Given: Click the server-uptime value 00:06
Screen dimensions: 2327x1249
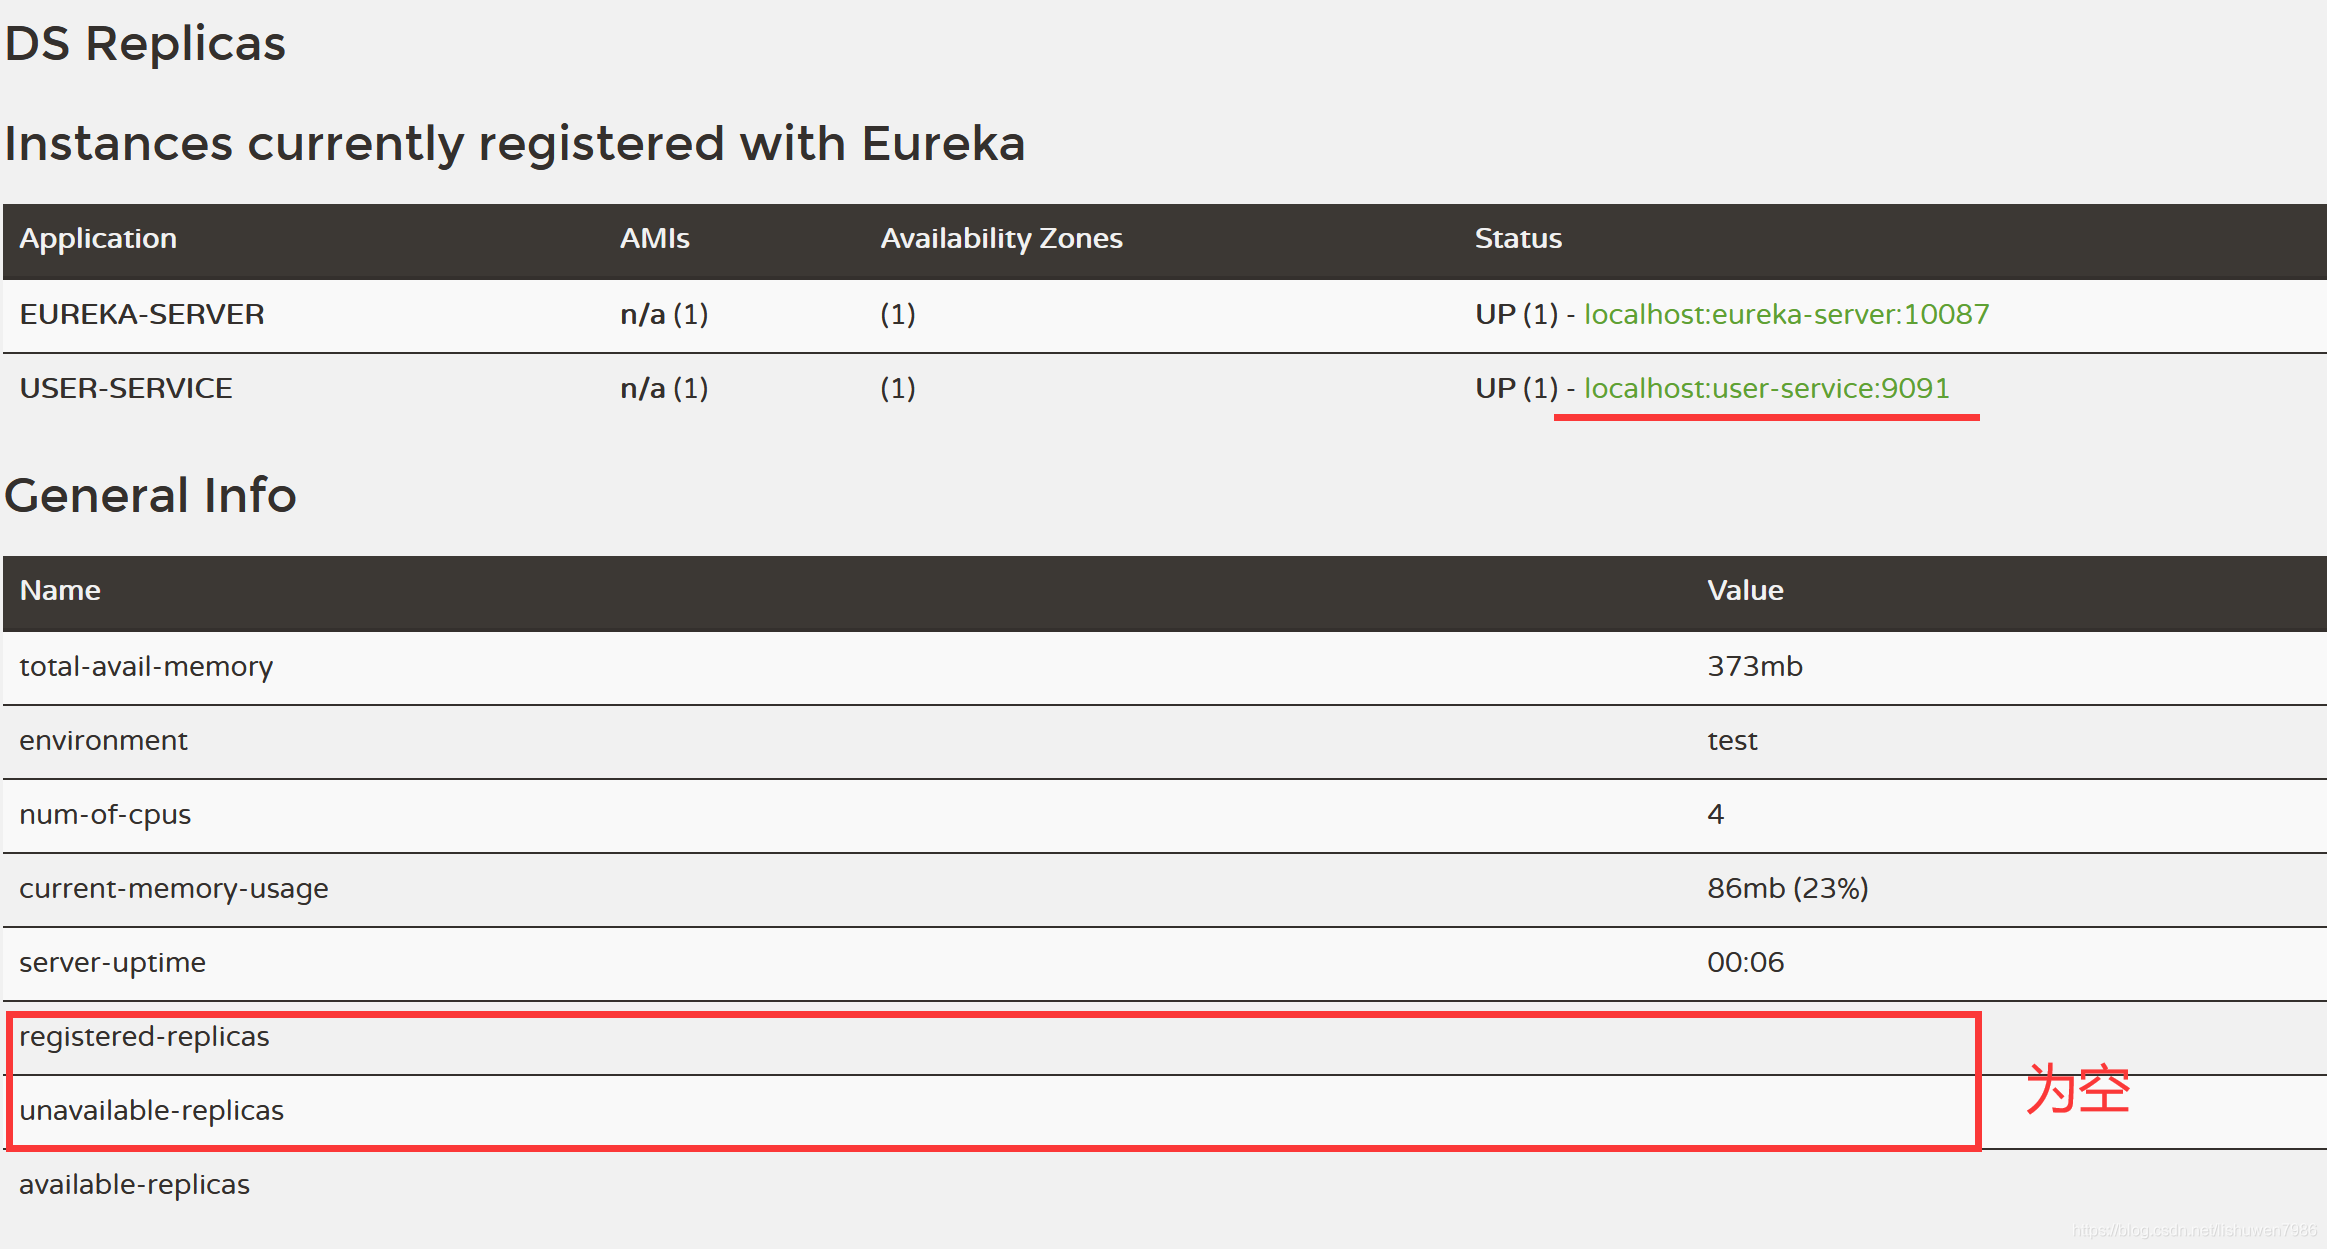Looking at the screenshot, I should [1745, 962].
